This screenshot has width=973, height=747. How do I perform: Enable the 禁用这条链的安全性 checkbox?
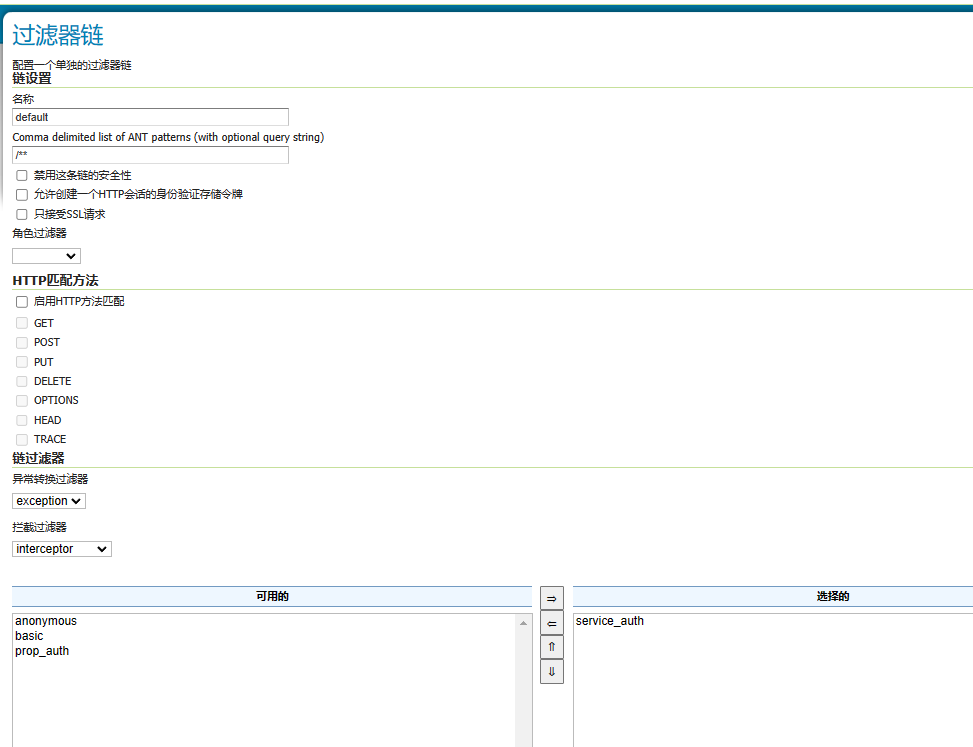pos(22,175)
